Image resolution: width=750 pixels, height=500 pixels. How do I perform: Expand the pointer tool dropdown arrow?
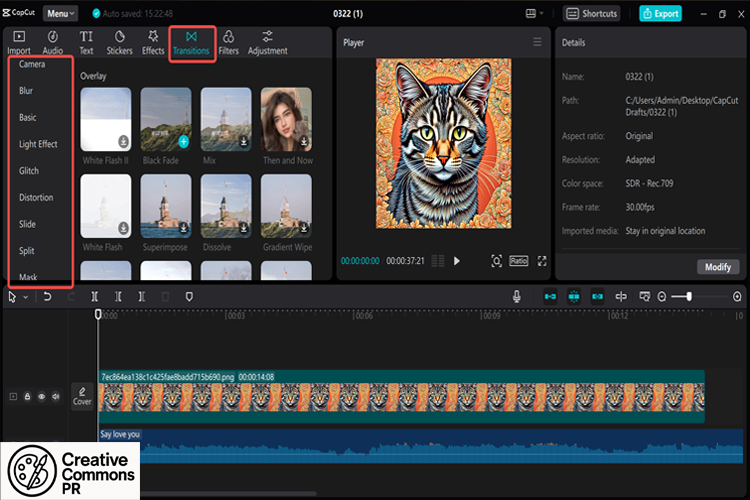[26, 297]
